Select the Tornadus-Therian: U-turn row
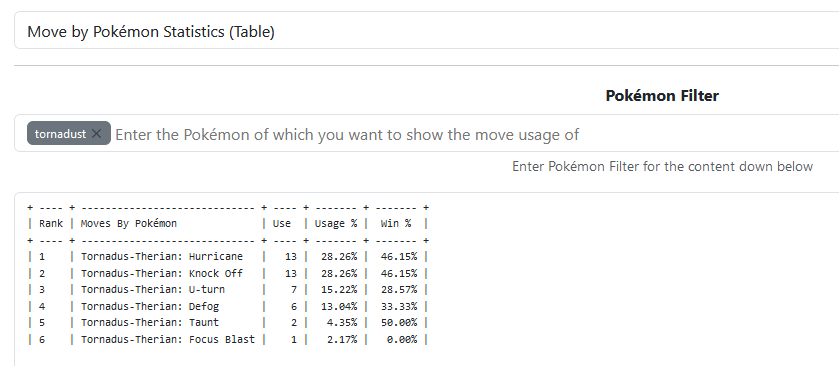839x366 pixels. tap(228, 290)
